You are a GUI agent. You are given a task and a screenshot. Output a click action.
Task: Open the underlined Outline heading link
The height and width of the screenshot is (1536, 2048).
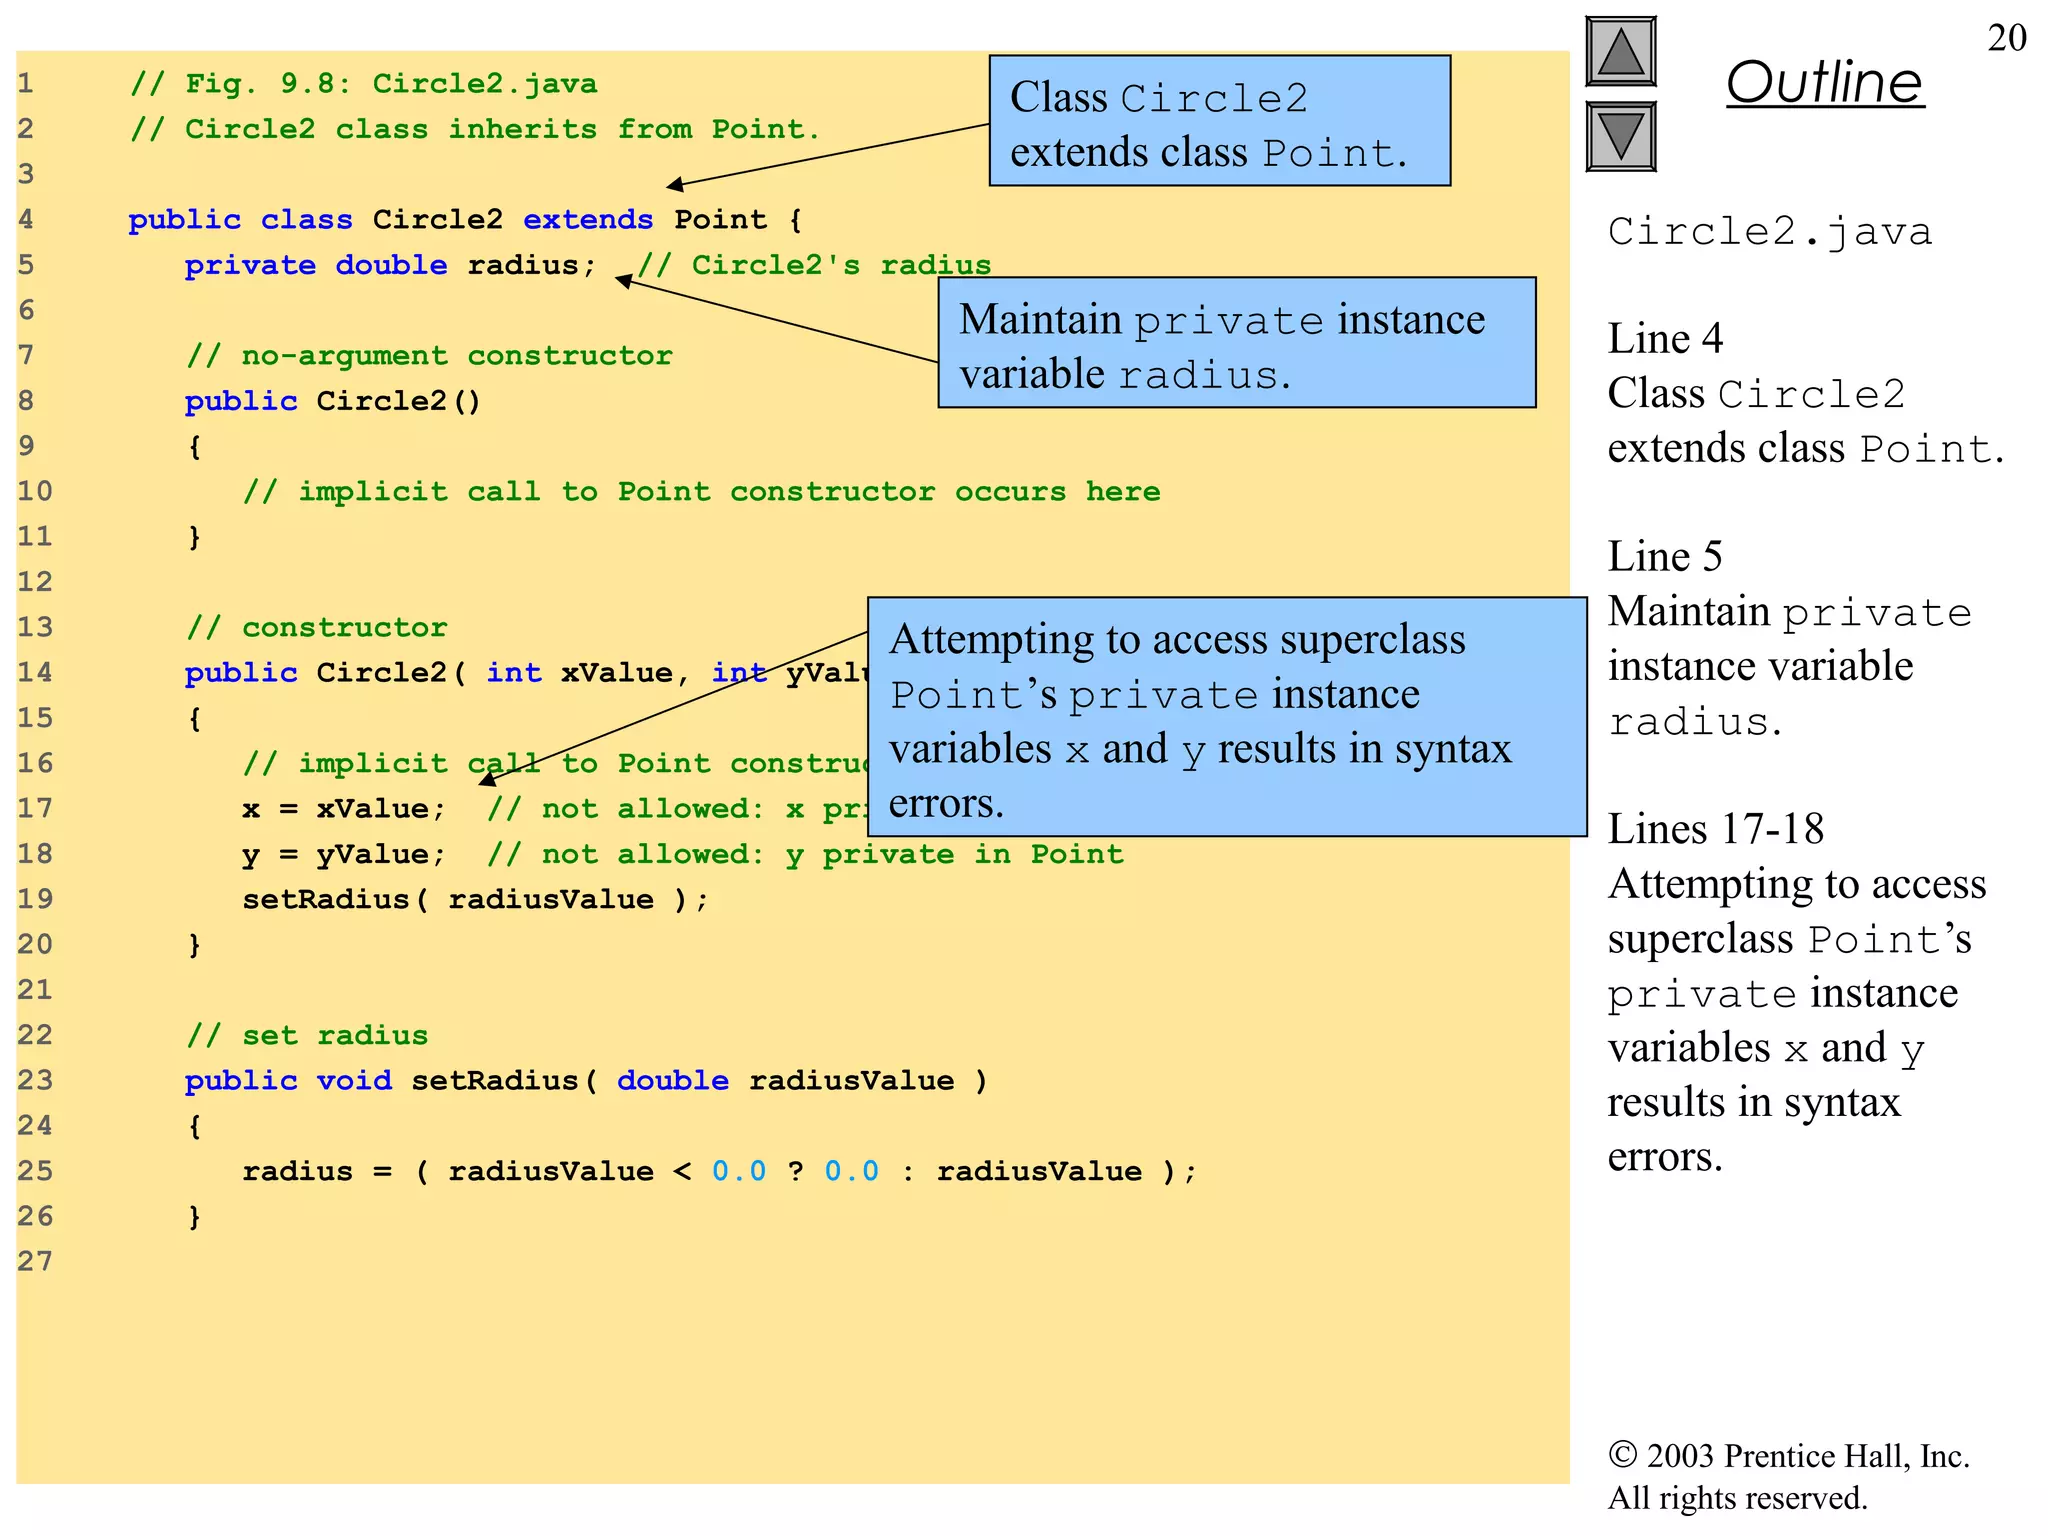coord(1824,82)
